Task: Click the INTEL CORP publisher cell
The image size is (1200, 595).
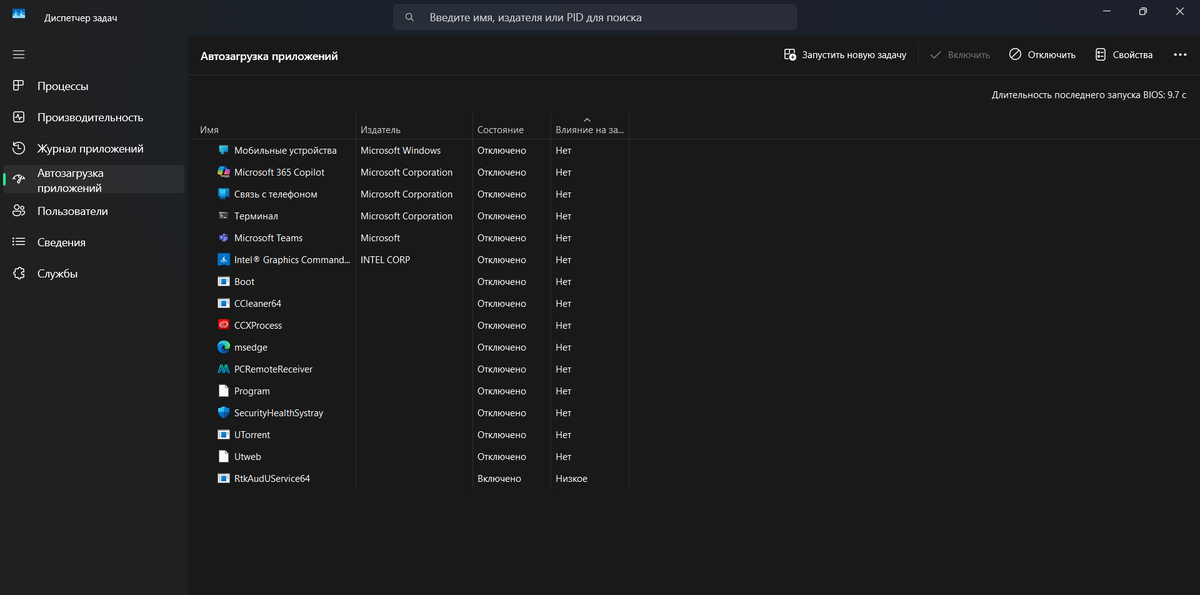Action: (x=385, y=260)
